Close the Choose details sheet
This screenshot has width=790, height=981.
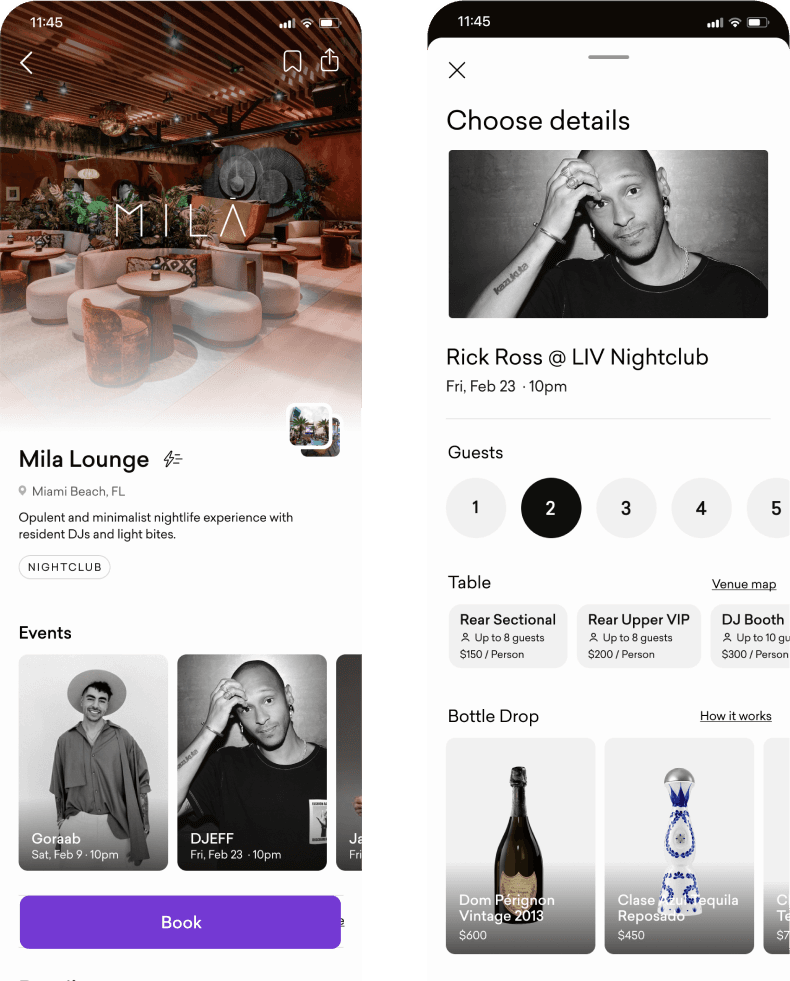pos(457,70)
